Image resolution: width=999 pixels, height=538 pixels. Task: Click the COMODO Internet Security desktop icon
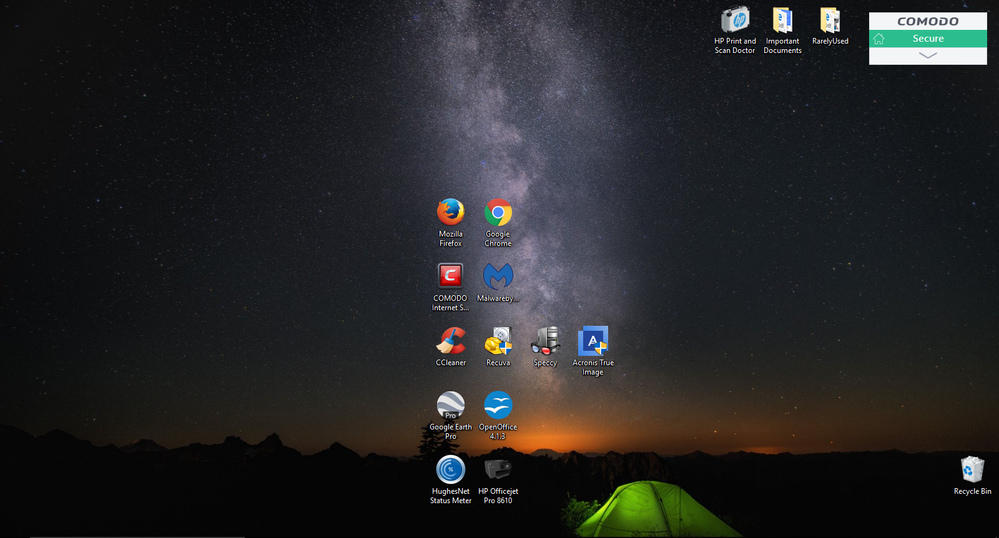pyautogui.click(x=450, y=276)
